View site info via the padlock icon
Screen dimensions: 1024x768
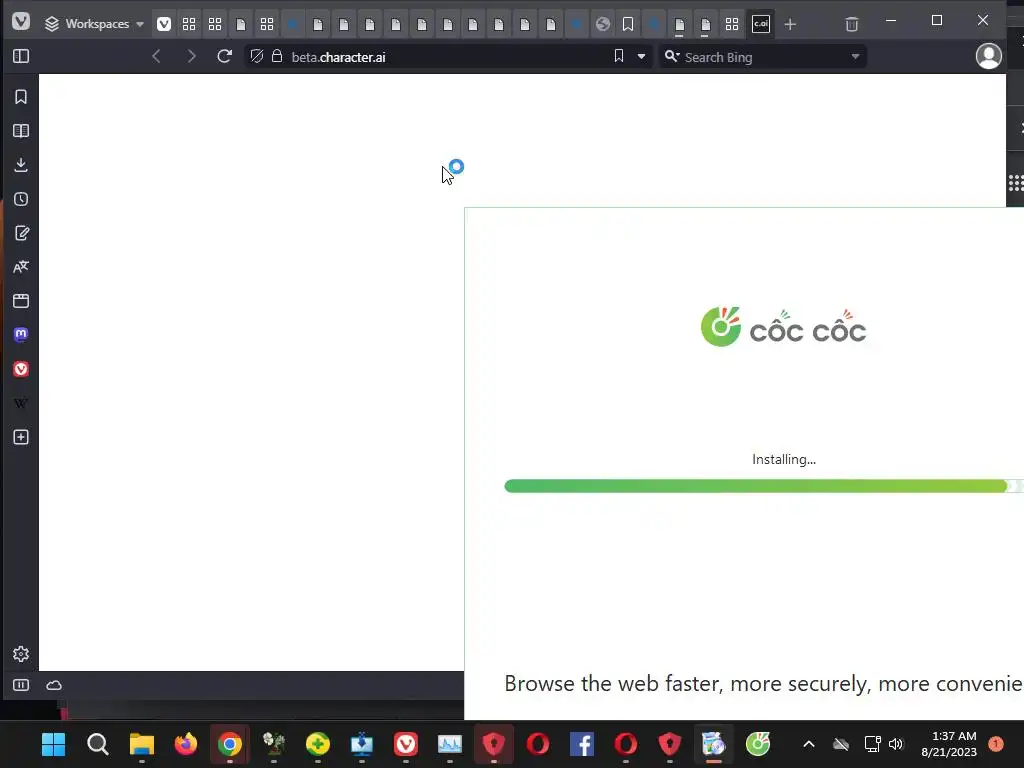tap(277, 56)
